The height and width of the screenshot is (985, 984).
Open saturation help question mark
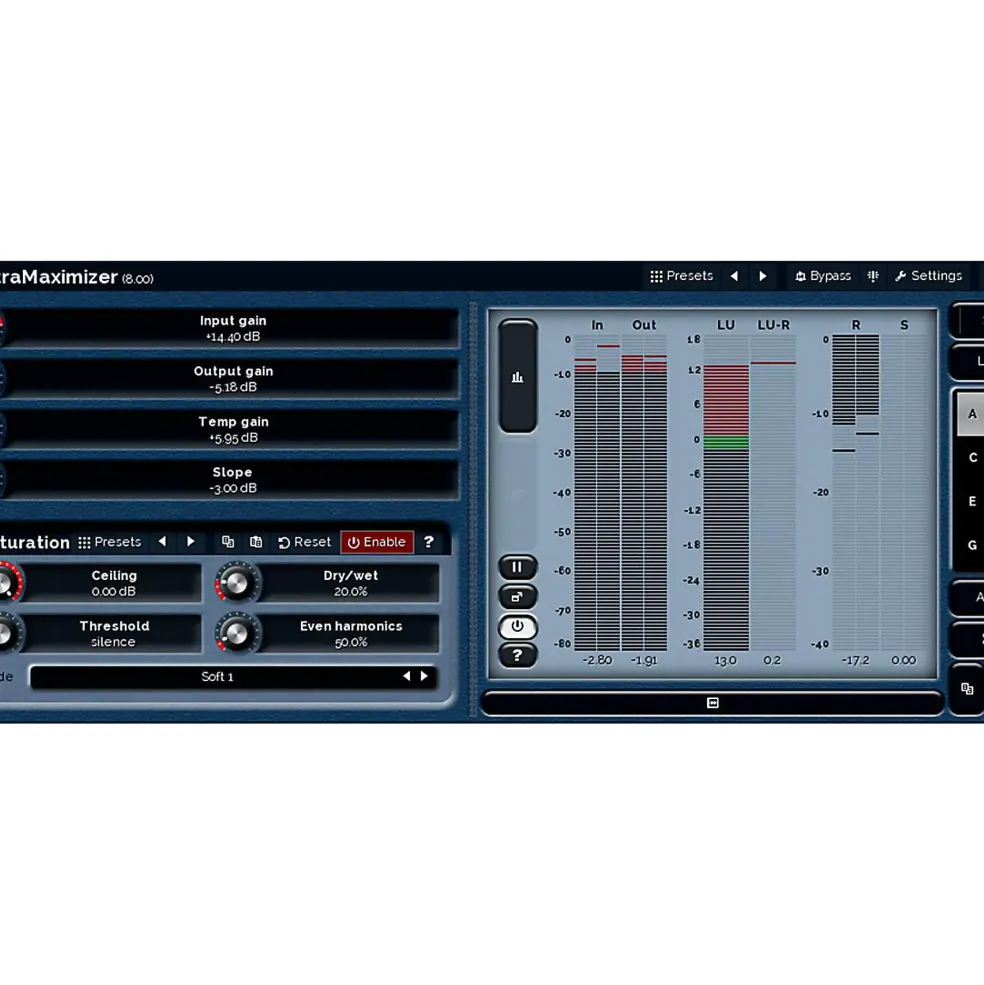tap(429, 542)
